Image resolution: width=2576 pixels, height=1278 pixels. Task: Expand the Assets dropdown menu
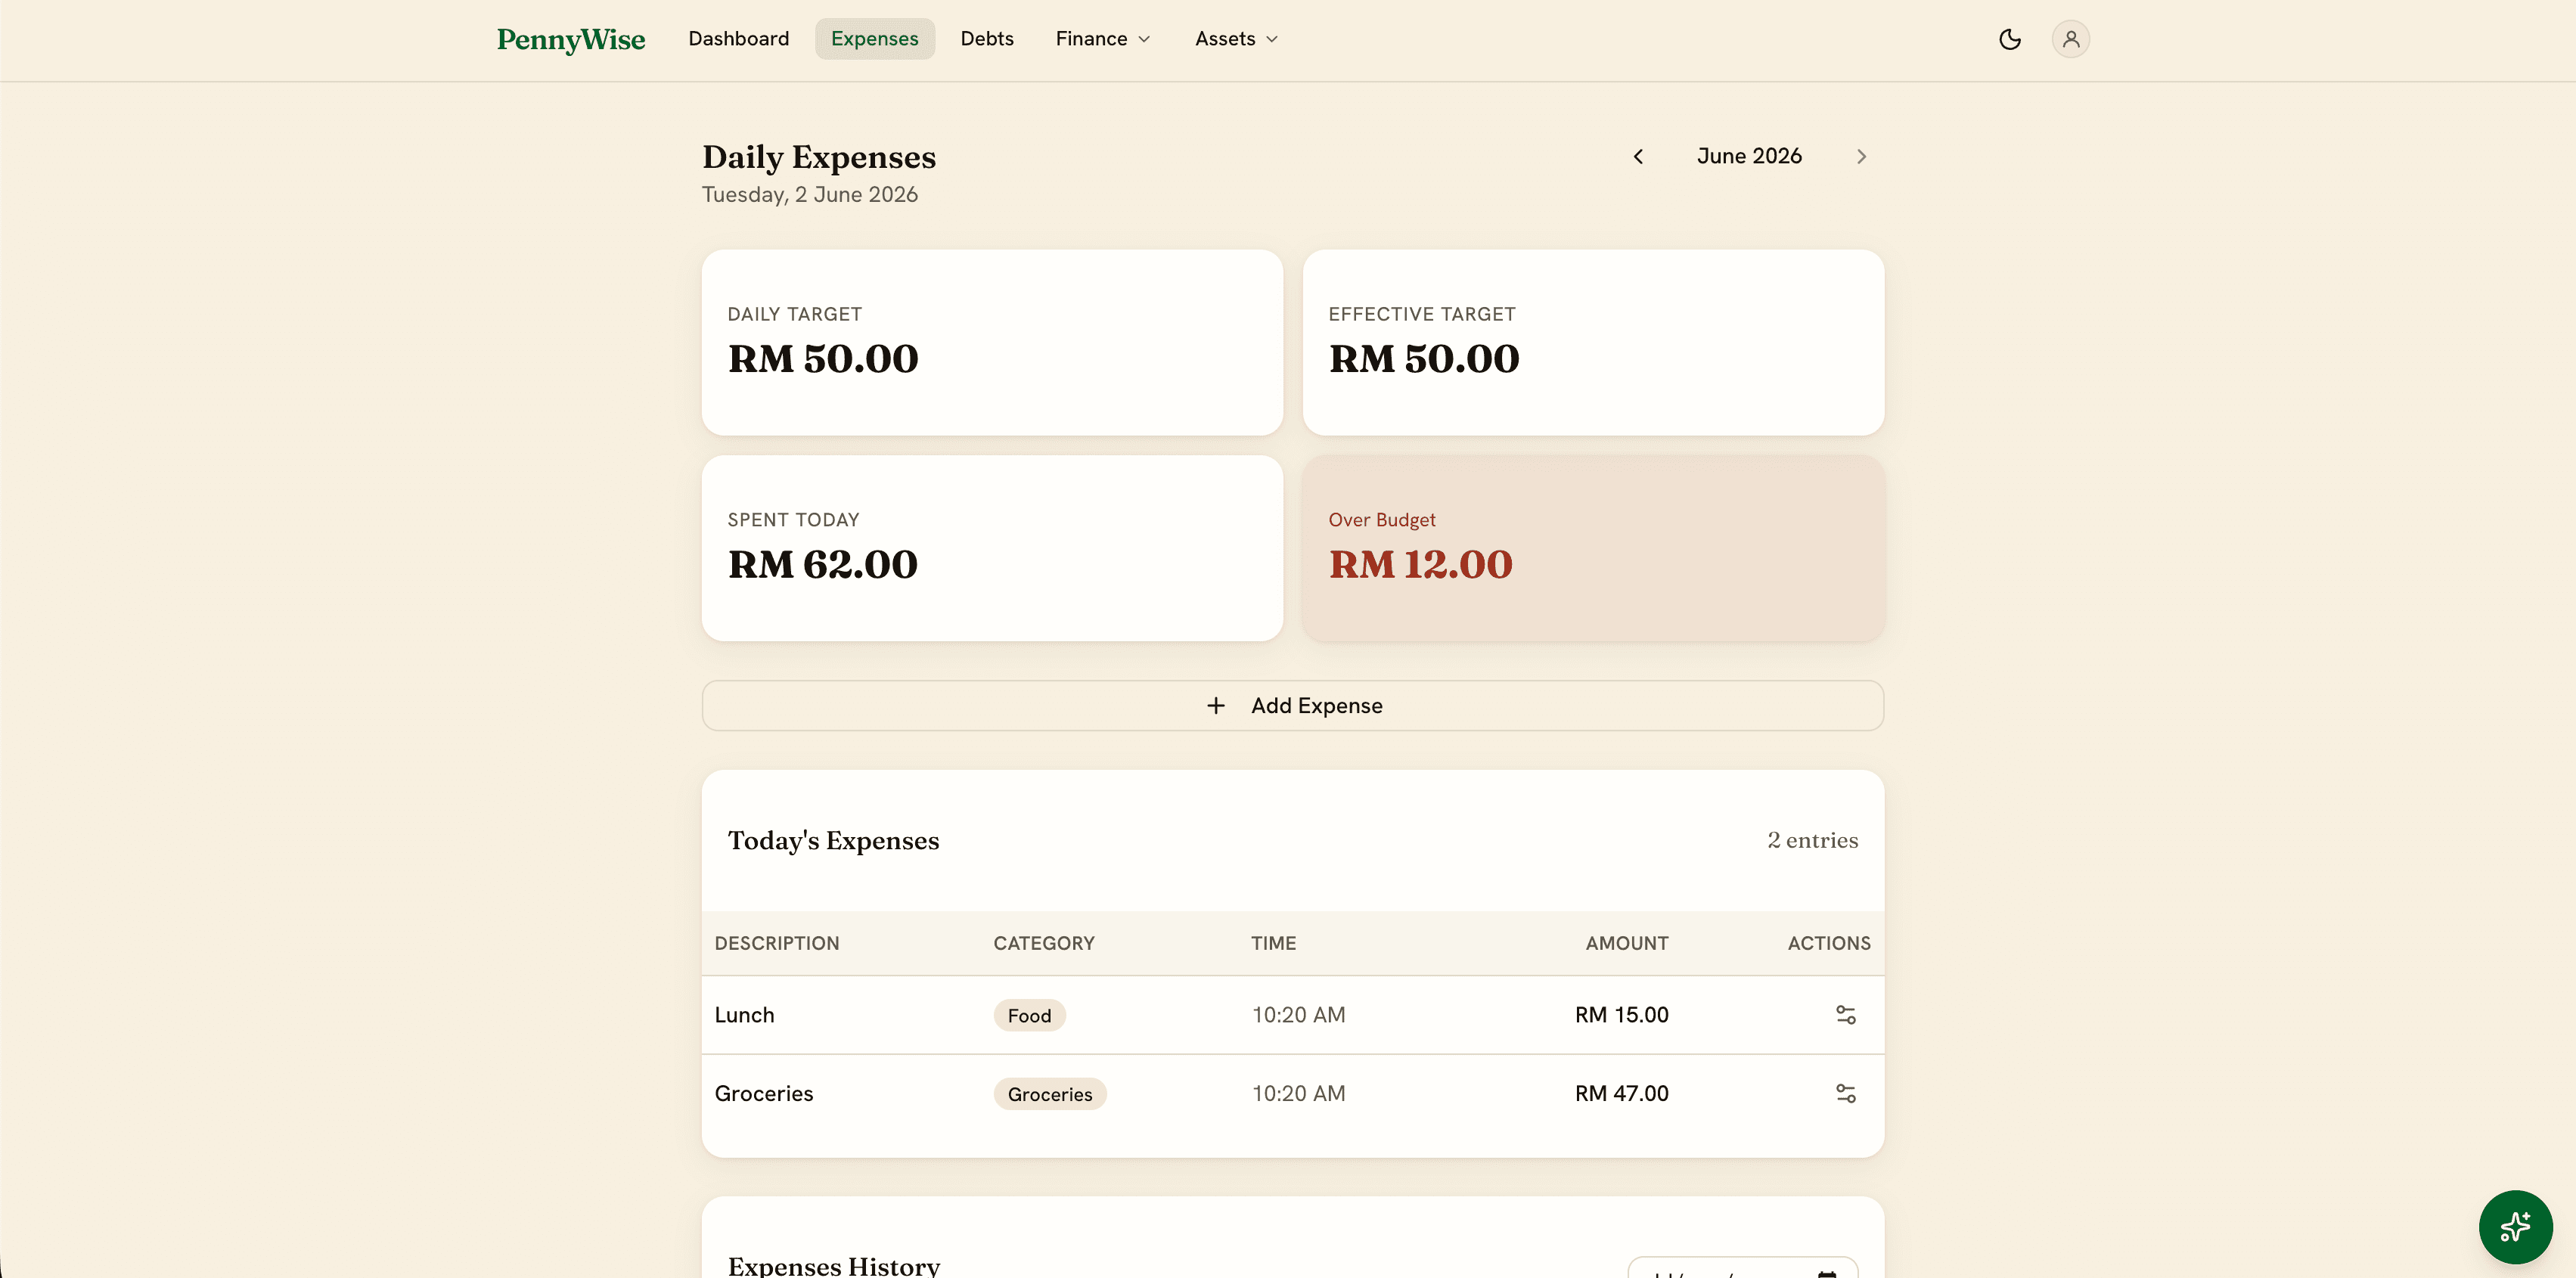pos(1236,39)
